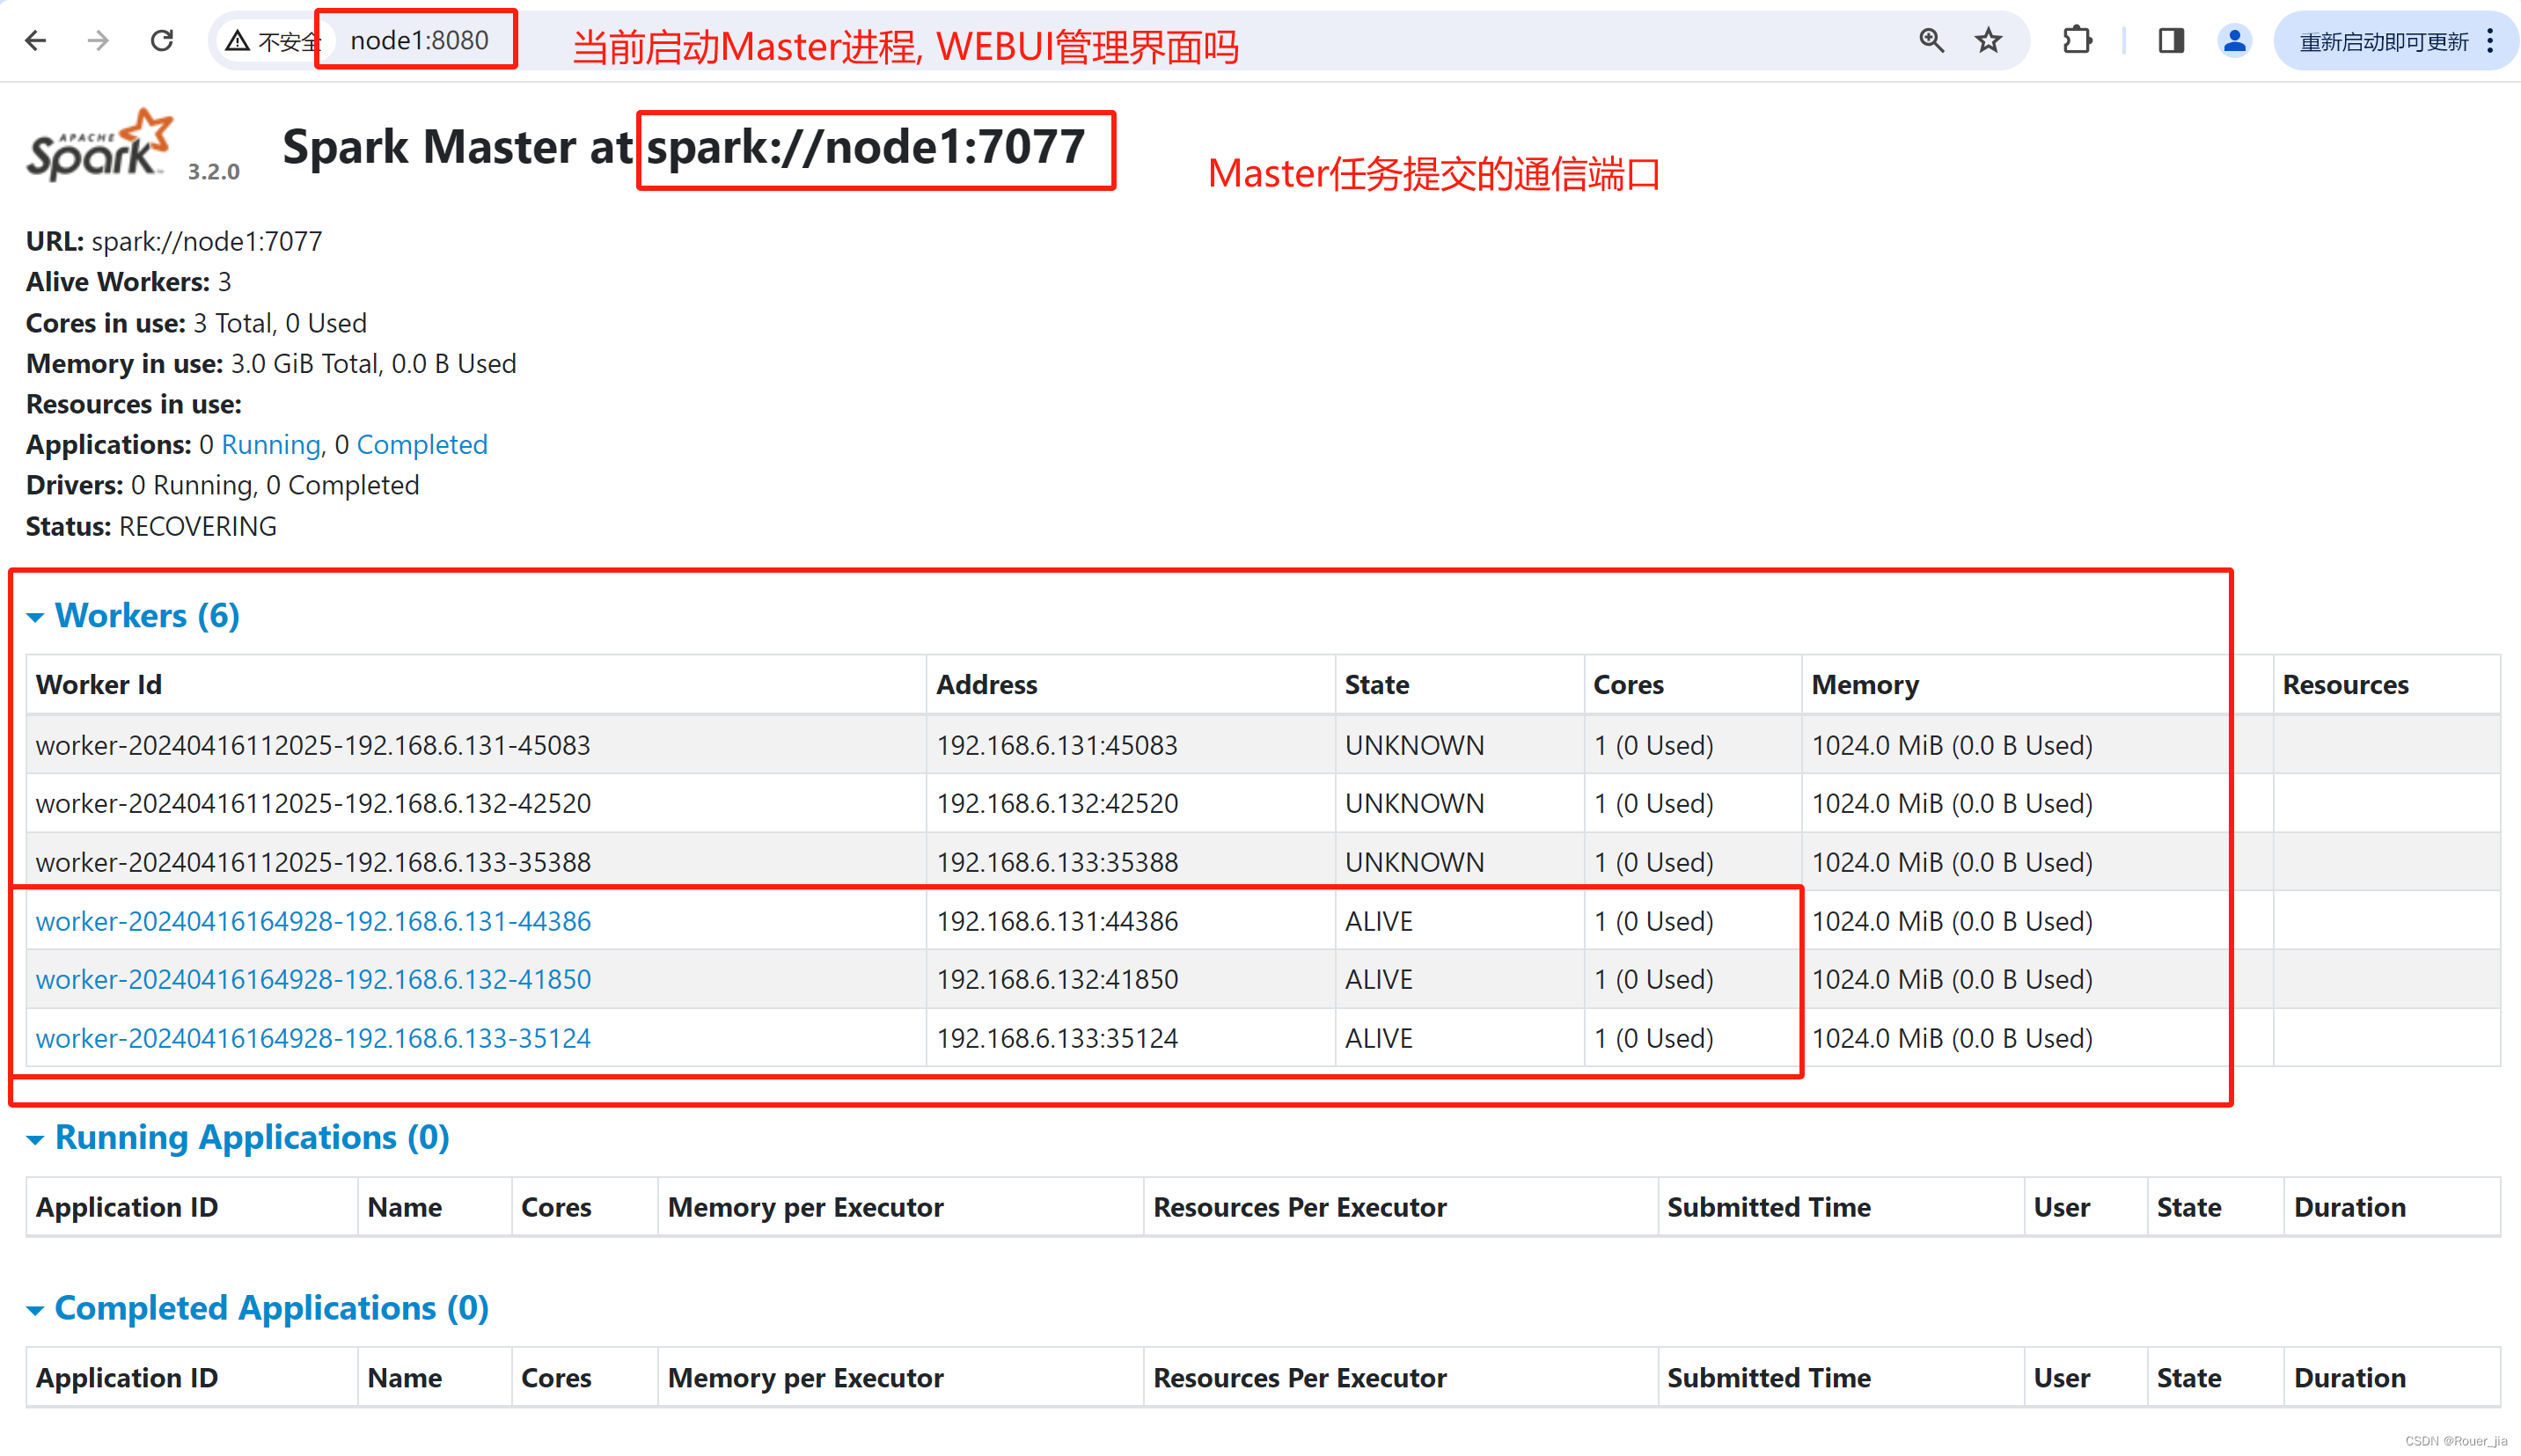This screenshot has width=2521, height=1456.
Task: Select worker-20240416112025-192.168.6.131-45083 text
Action: pos(313,746)
